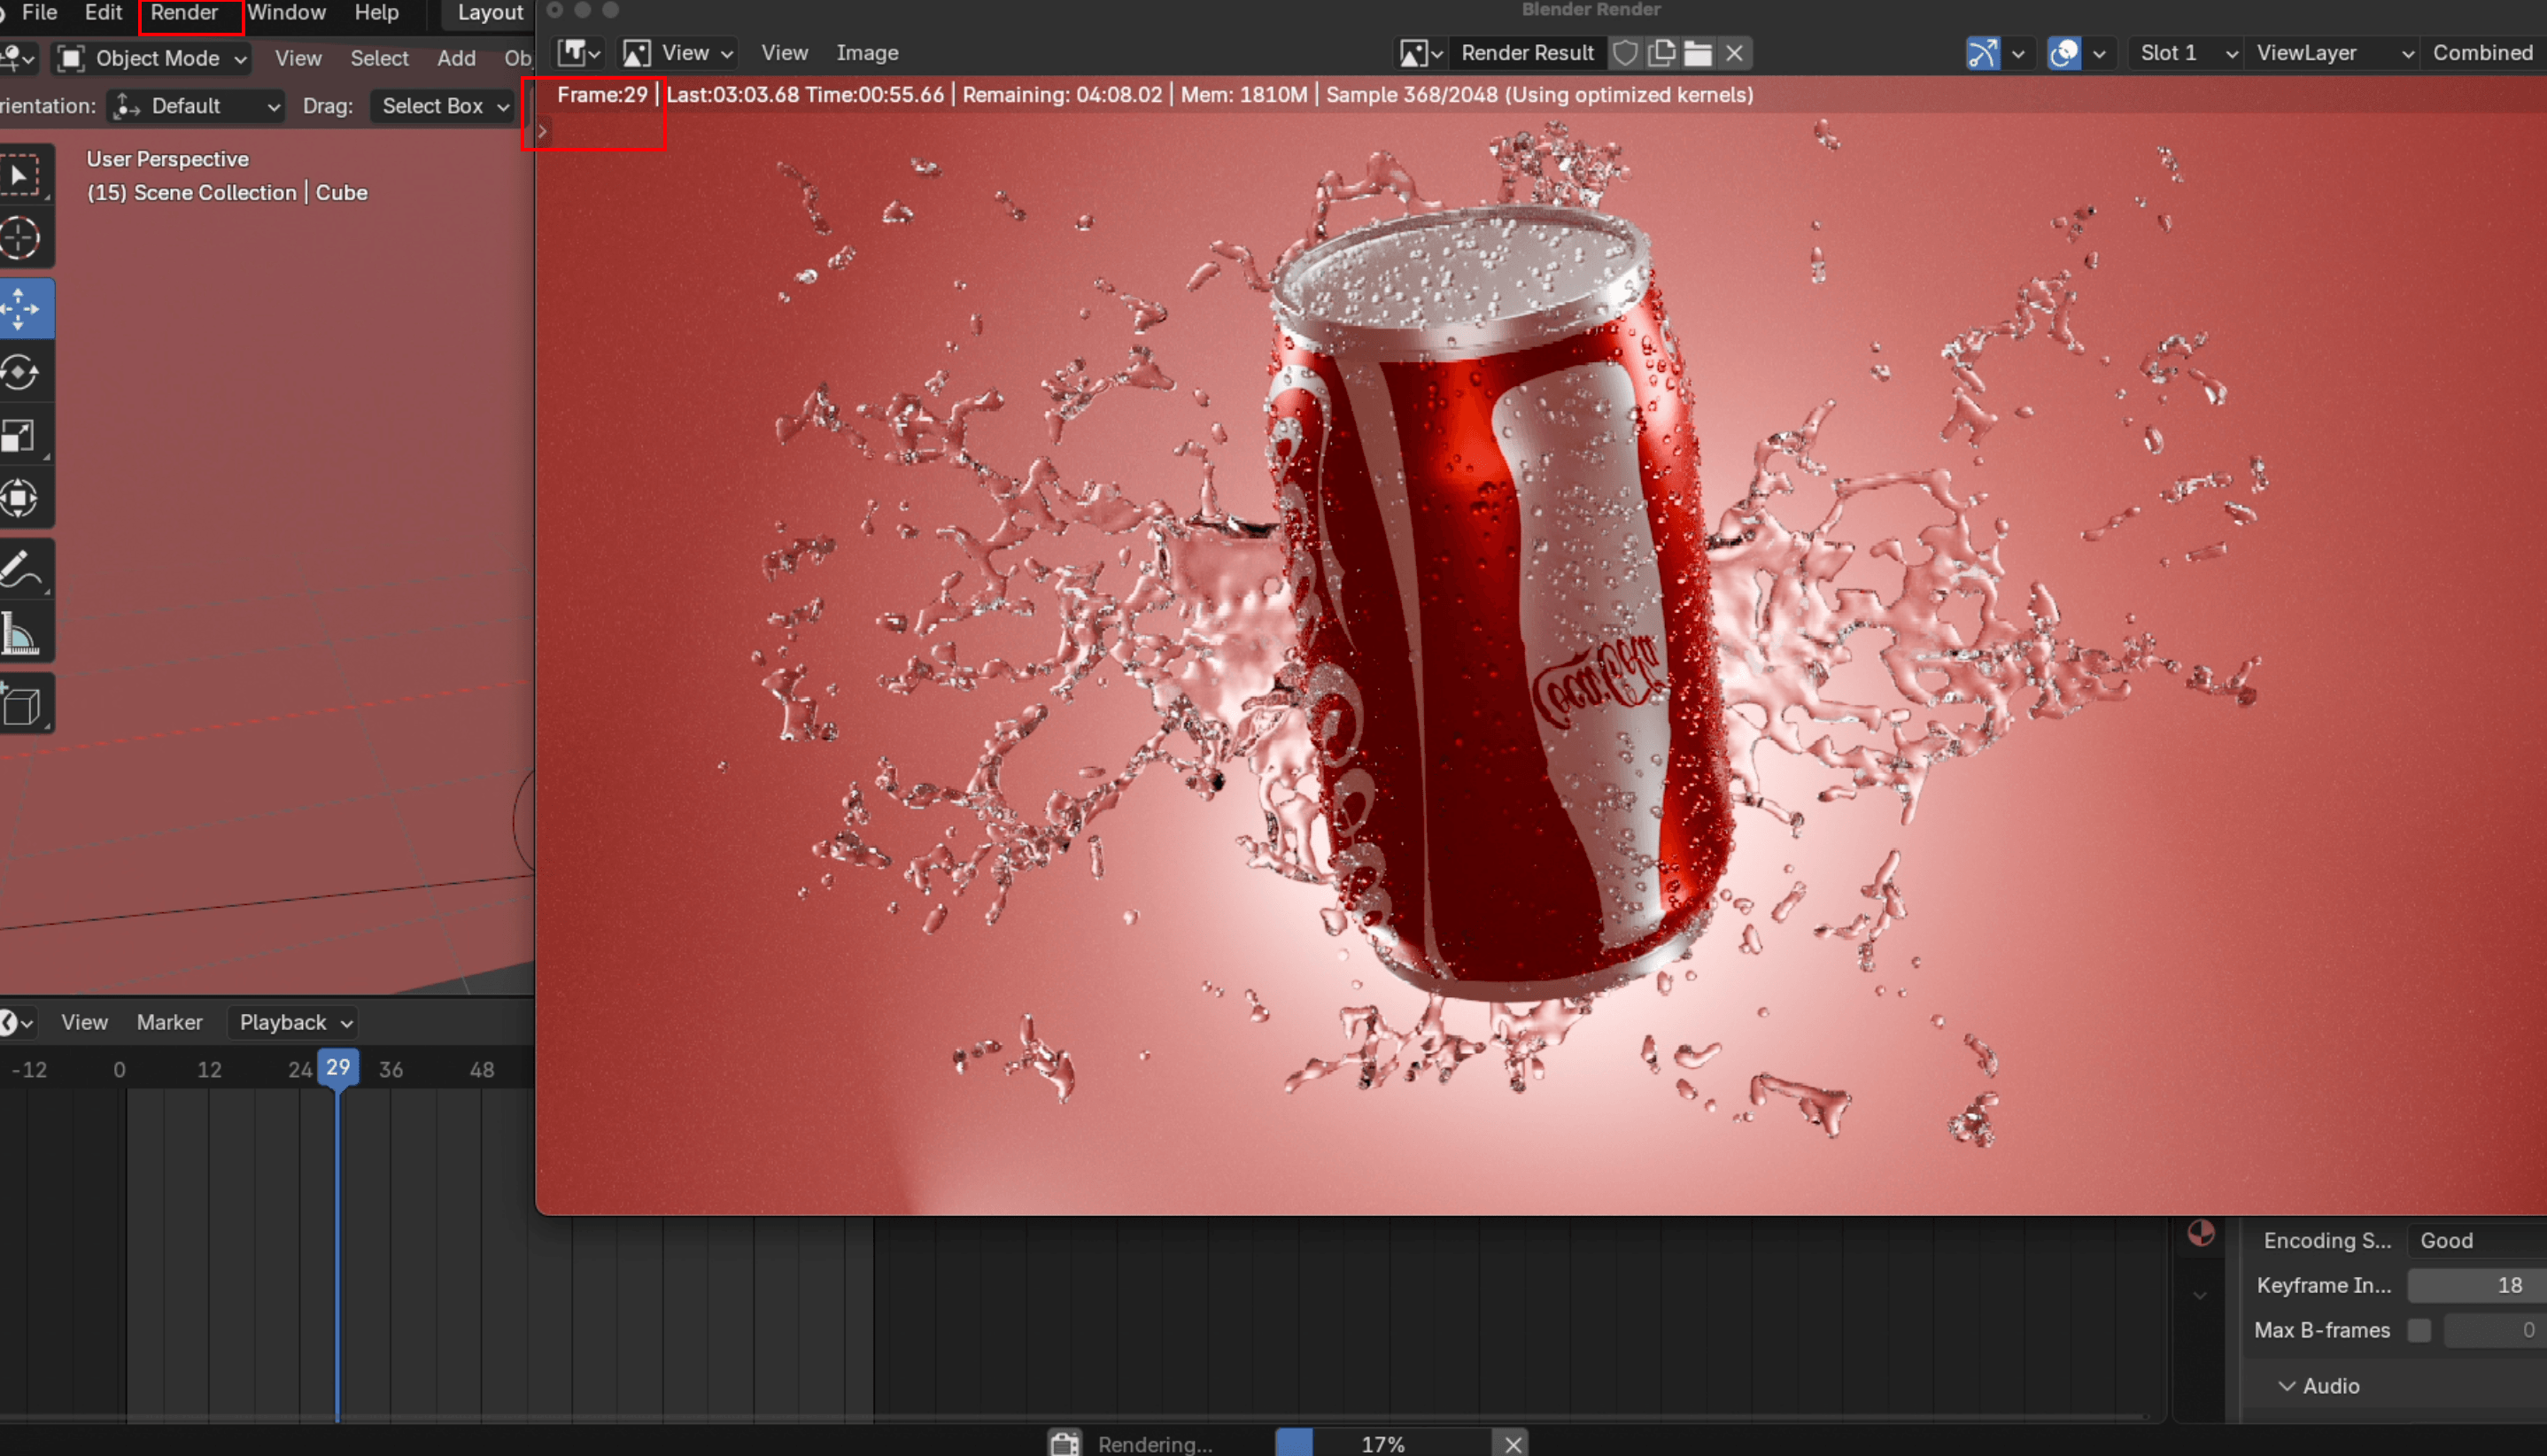
Task: Open the Texture properties tab icon
Action: click(x=2200, y=1233)
